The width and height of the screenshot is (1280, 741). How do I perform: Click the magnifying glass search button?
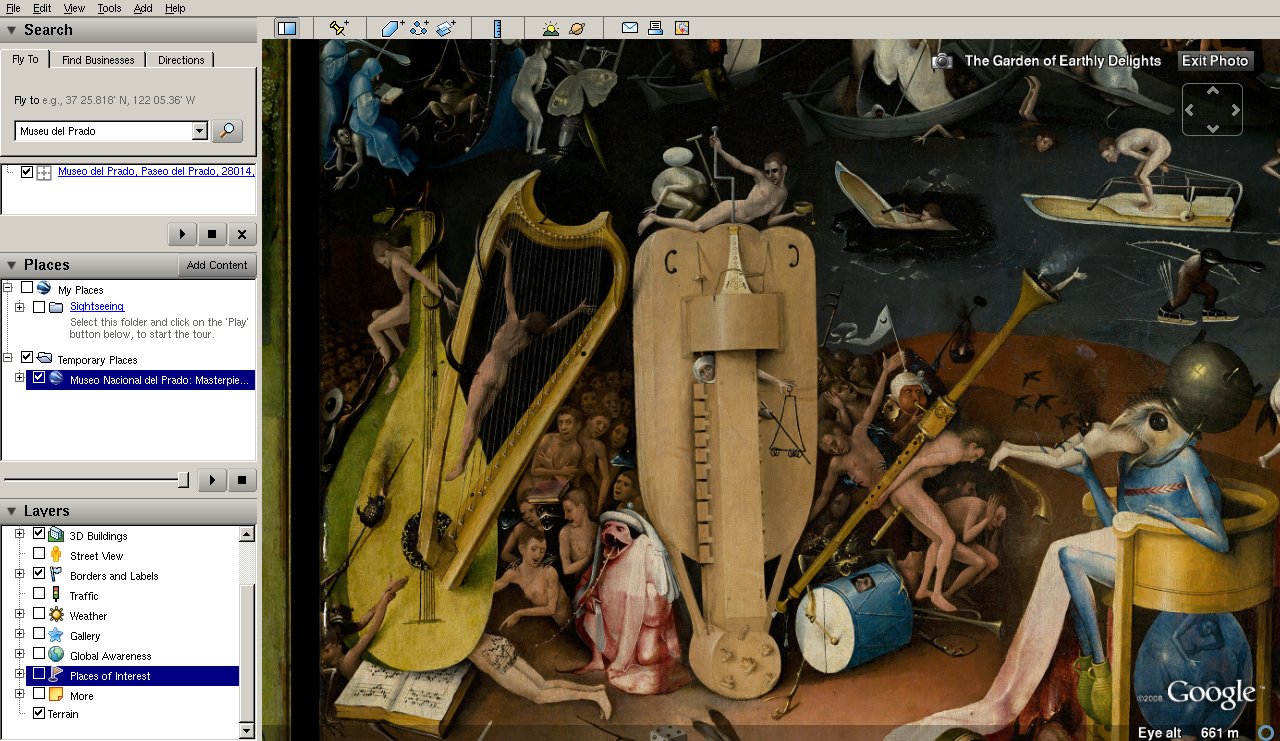click(x=228, y=131)
